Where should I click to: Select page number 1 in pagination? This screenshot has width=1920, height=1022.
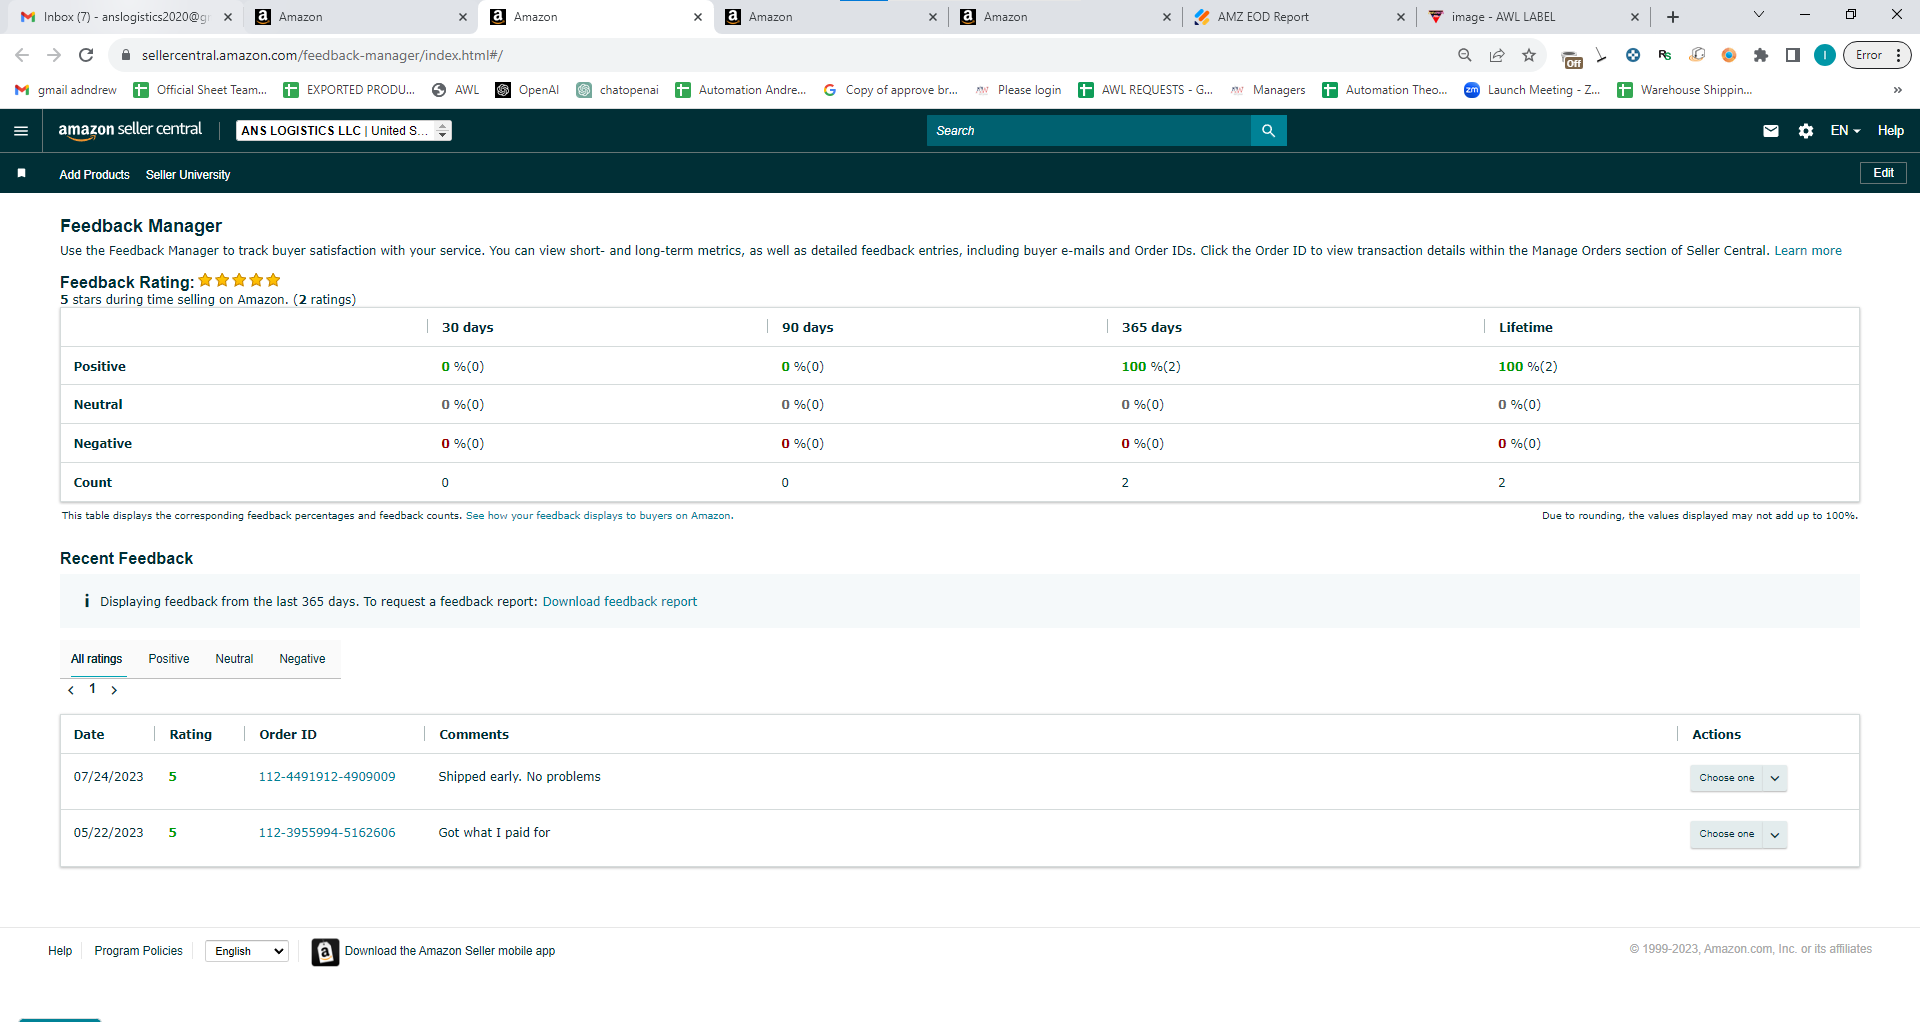coord(92,689)
